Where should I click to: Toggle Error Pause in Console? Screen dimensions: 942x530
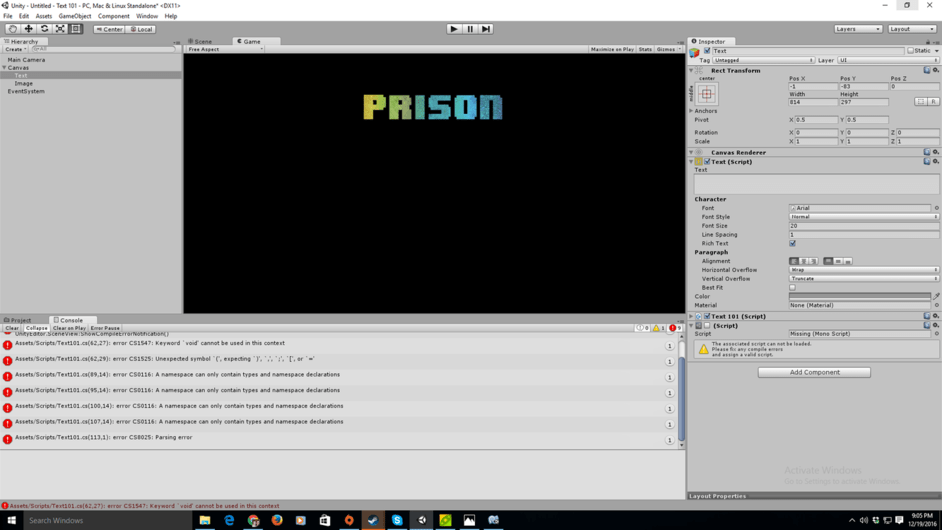click(x=105, y=328)
